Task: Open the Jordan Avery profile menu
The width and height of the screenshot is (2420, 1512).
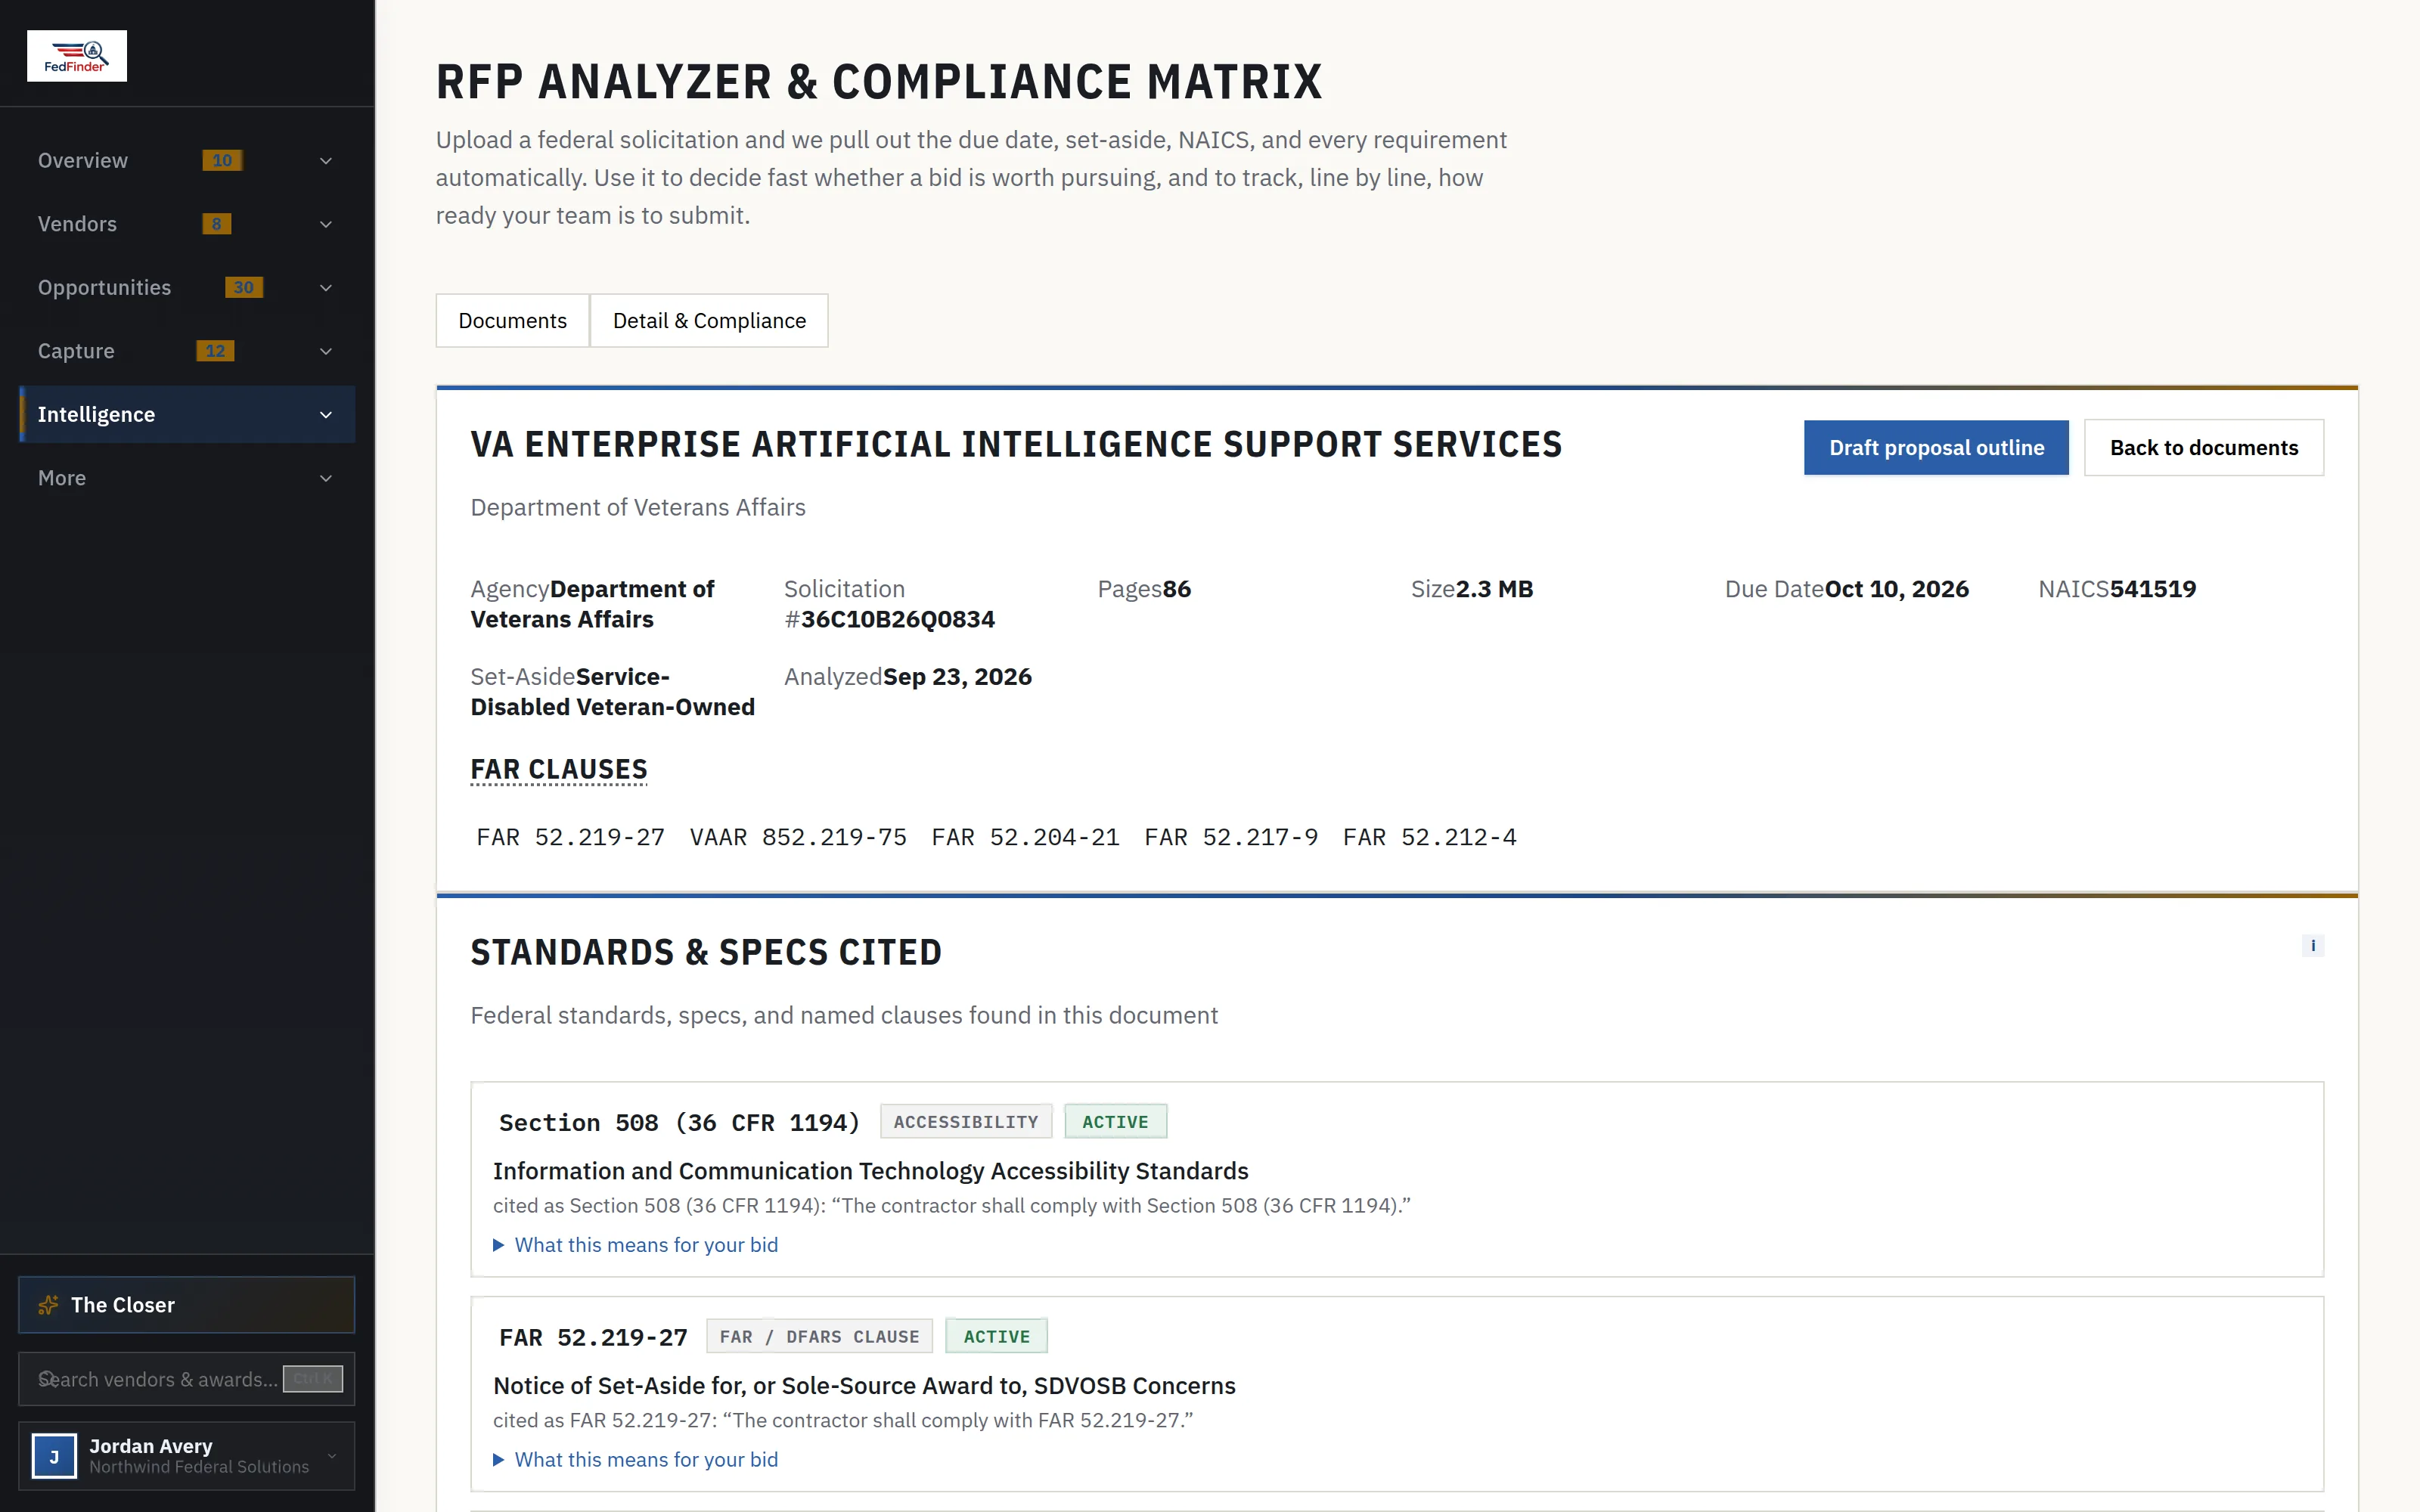Action: coord(187,1456)
